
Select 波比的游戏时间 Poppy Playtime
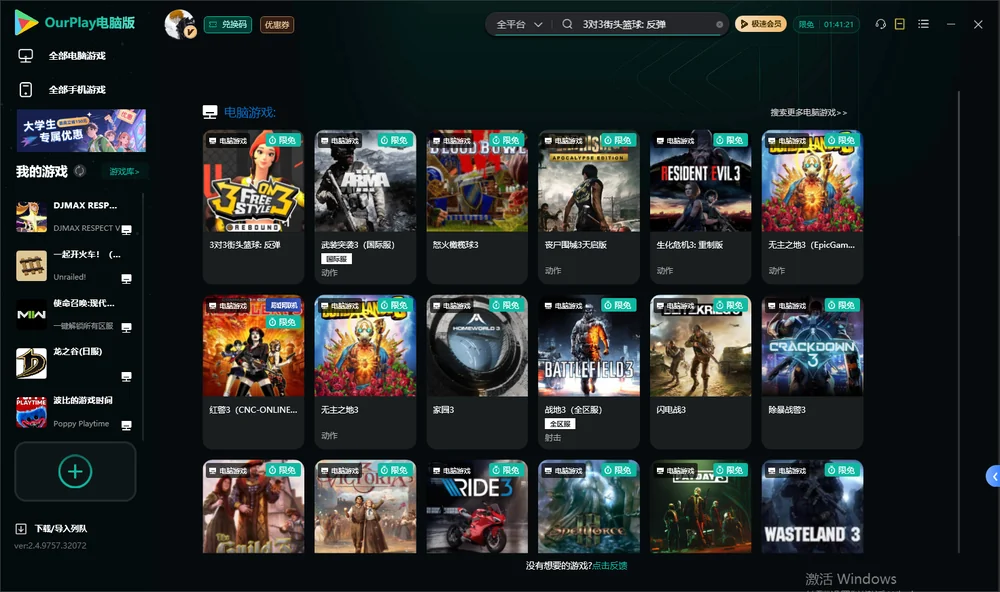(75, 412)
